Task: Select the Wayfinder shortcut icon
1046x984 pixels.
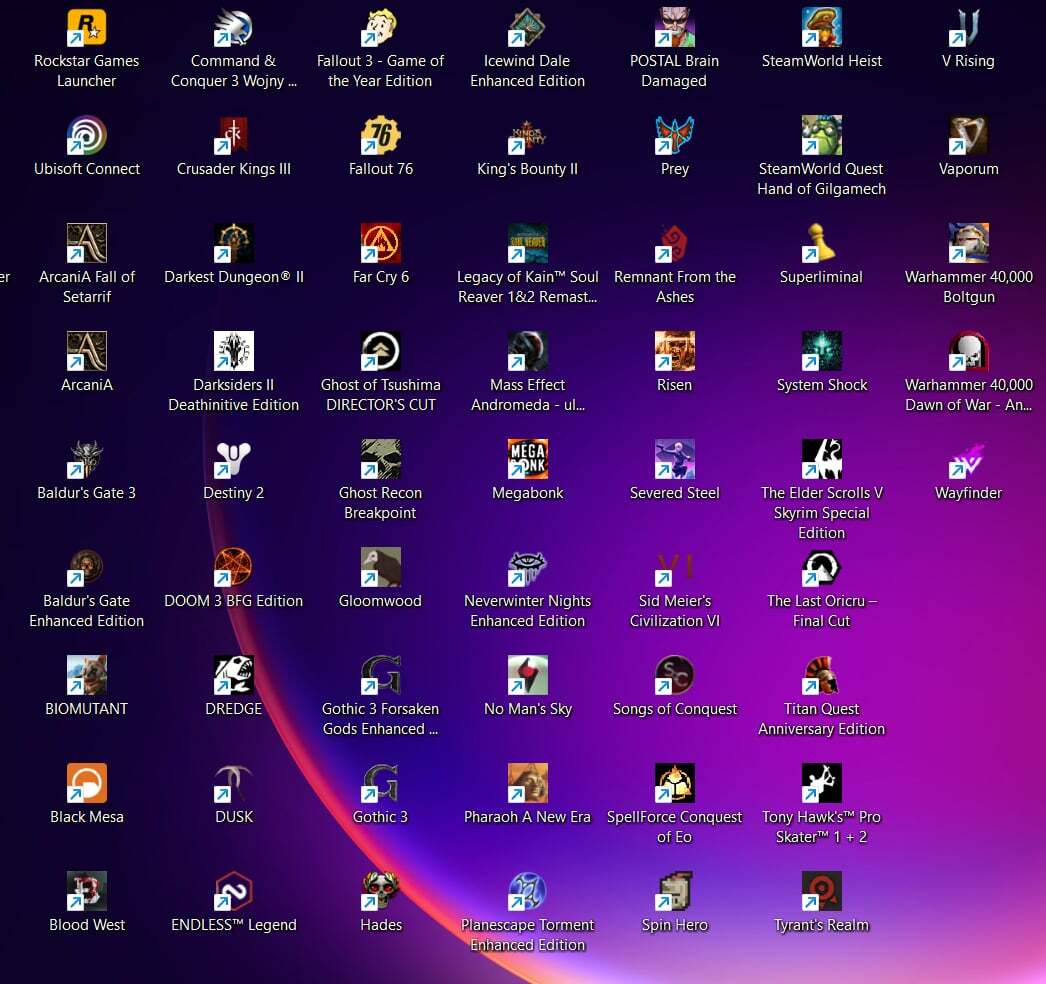Action: click(x=968, y=460)
